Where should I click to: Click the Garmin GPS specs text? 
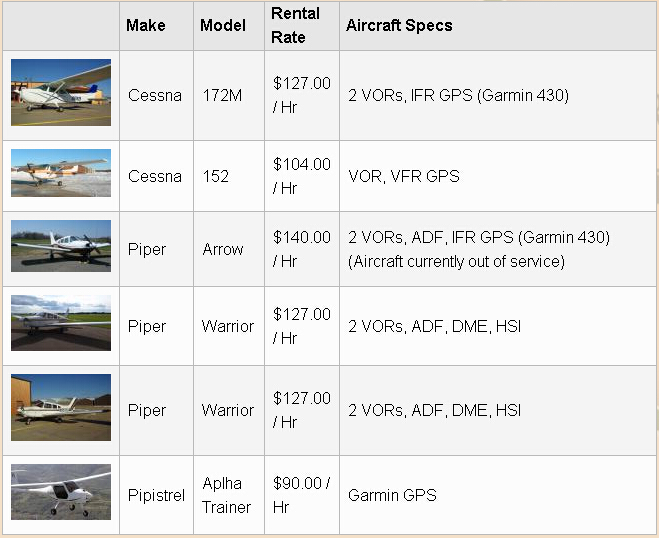[392, 495]
